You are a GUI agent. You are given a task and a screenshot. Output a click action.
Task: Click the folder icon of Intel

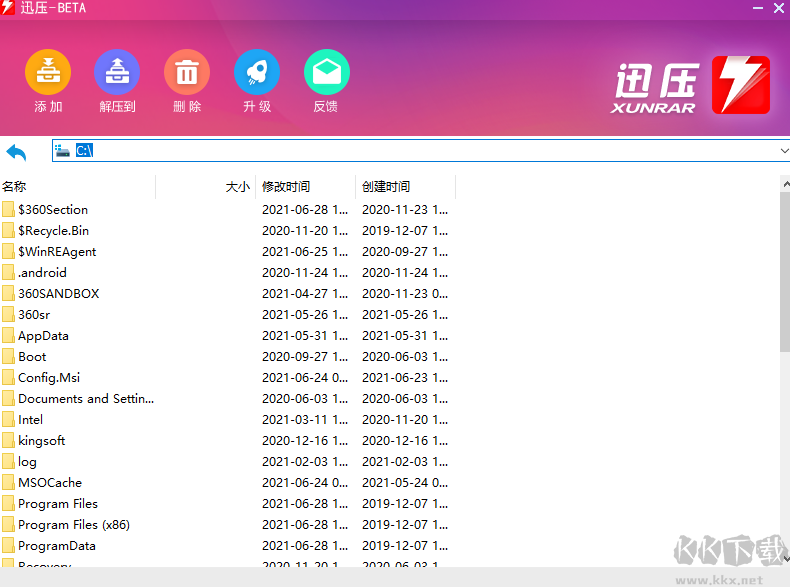coord(8,419)
